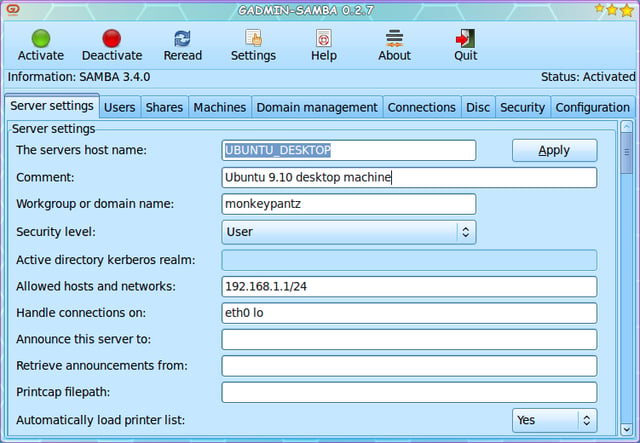
Task: Go to the Machines tab
Action: 220,107
